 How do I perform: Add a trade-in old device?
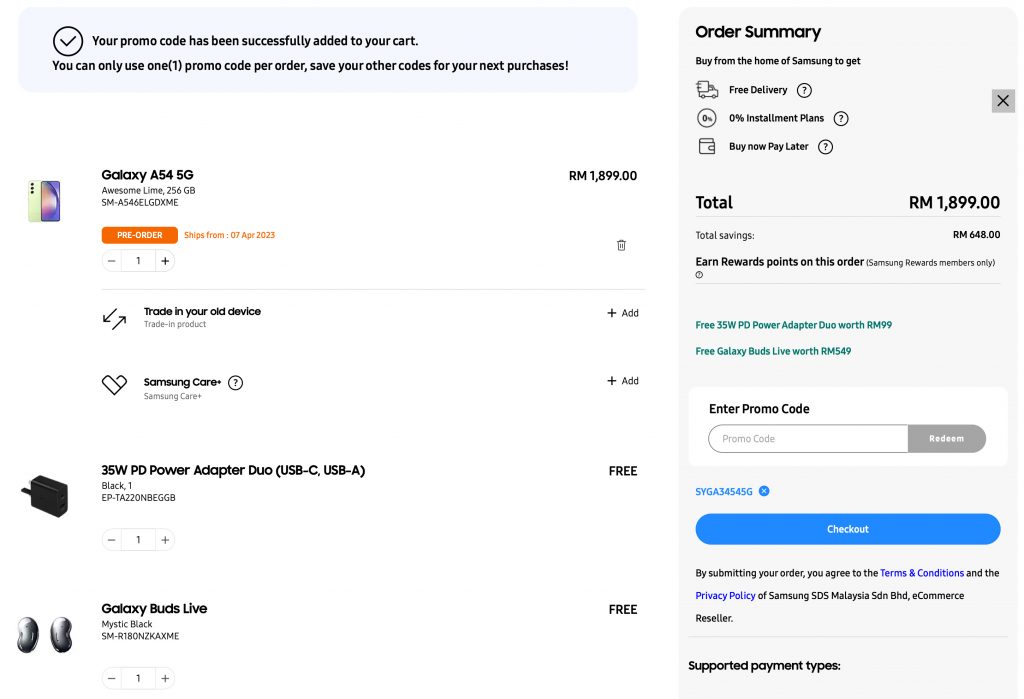pos(622,313)
